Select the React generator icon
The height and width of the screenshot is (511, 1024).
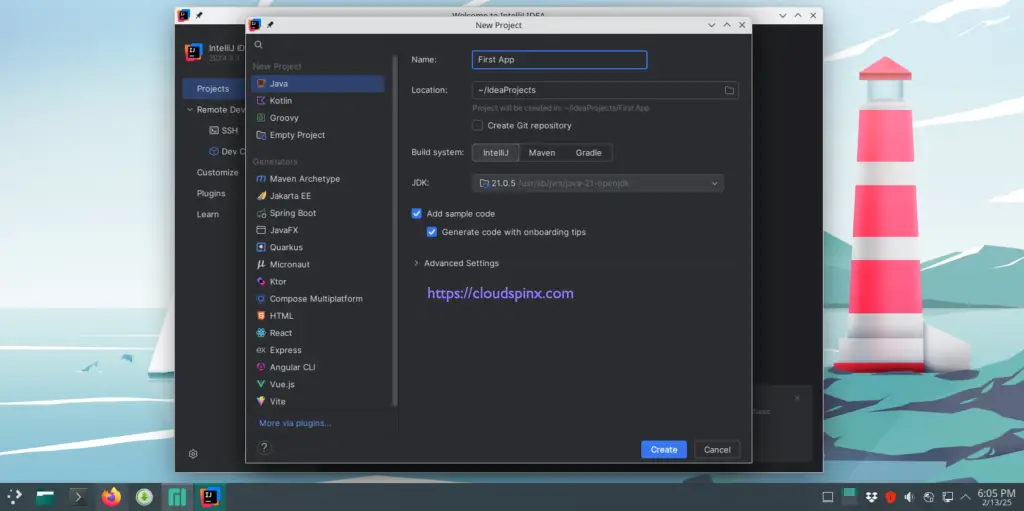pos(261,333)
